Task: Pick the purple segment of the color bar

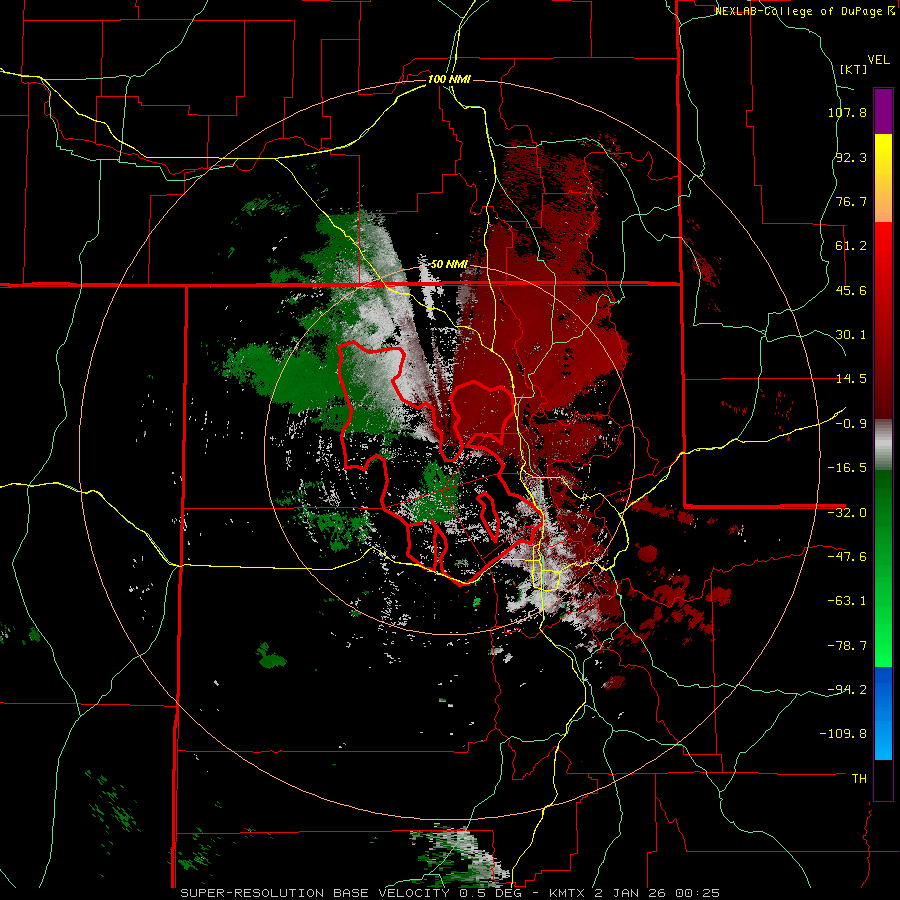Action: (883, 111)
